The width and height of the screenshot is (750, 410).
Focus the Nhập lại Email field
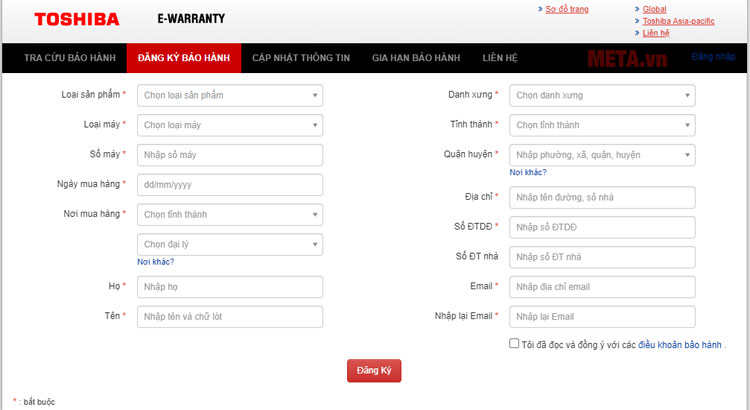(x=602, y=317)
